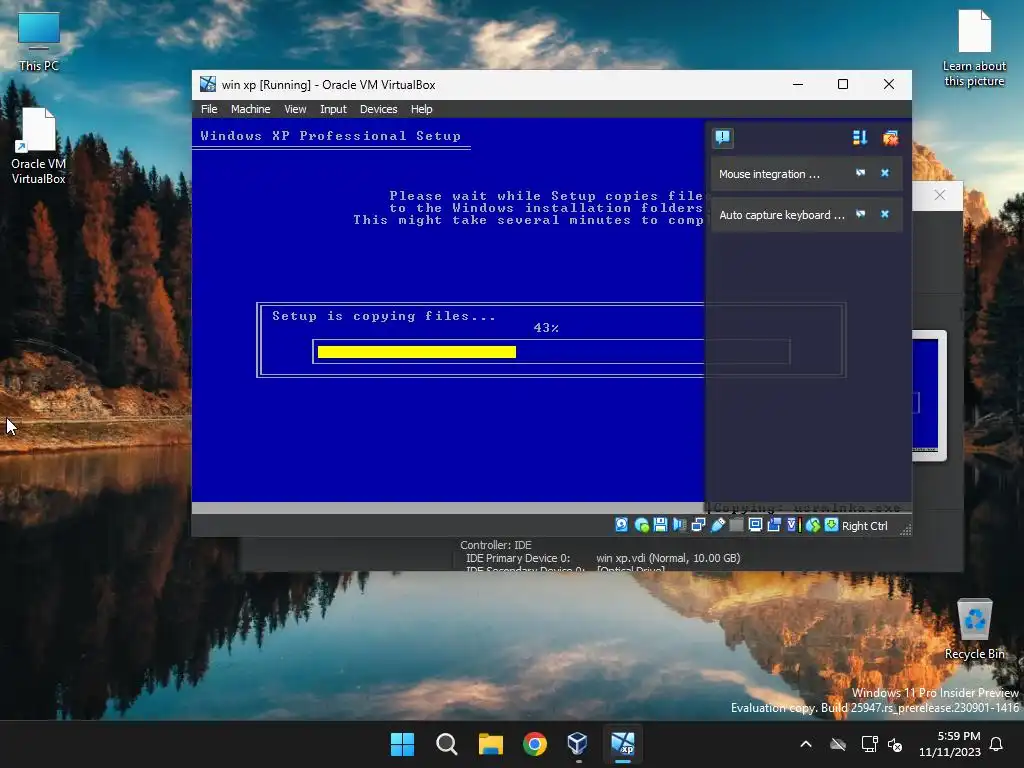Screen dimensions: 1024x768
Task: Show hidden system tray icons
Action: [x=806, y=744]
